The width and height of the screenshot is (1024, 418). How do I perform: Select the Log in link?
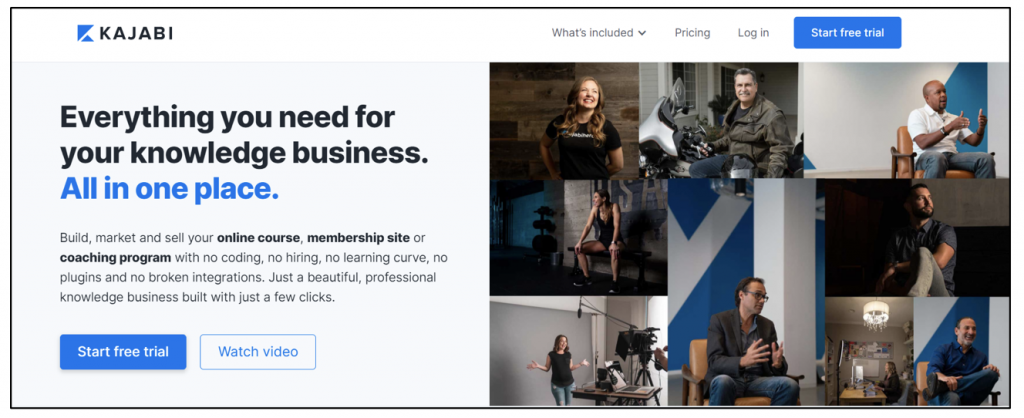pyautogui.click(x=753, y=33)
